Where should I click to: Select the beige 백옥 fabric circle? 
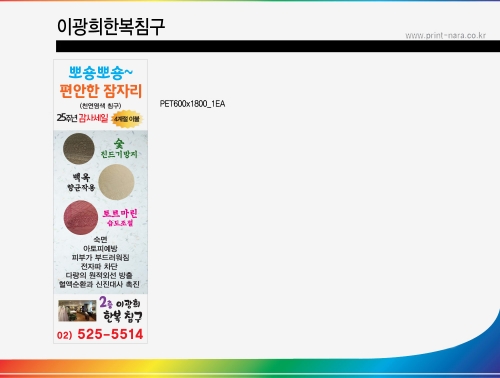pyautogui.click(x=116, y=182)
